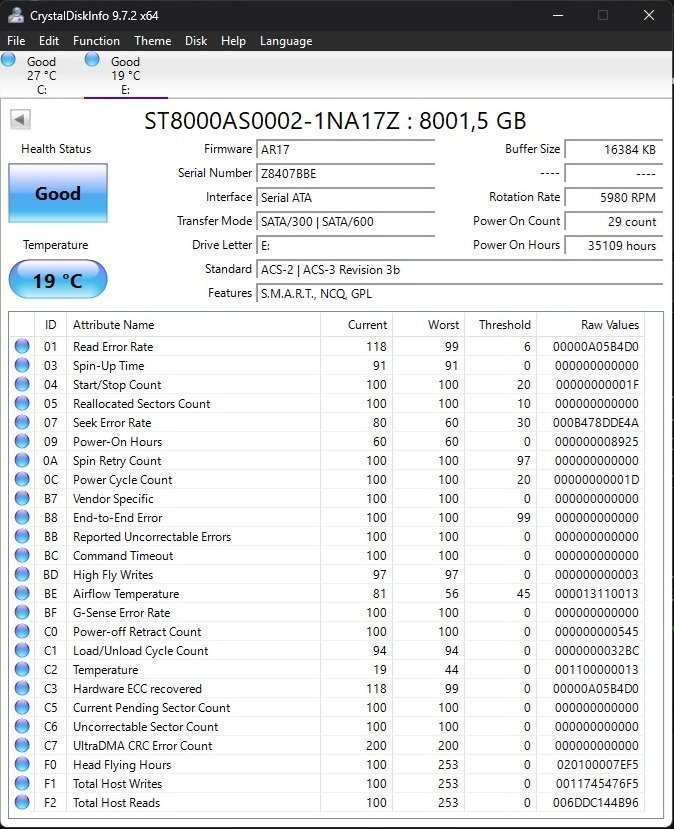
Task: Click status orb for UltraDMA CRC Error Count
Action: pyautogui.click(x=22, y=746)
